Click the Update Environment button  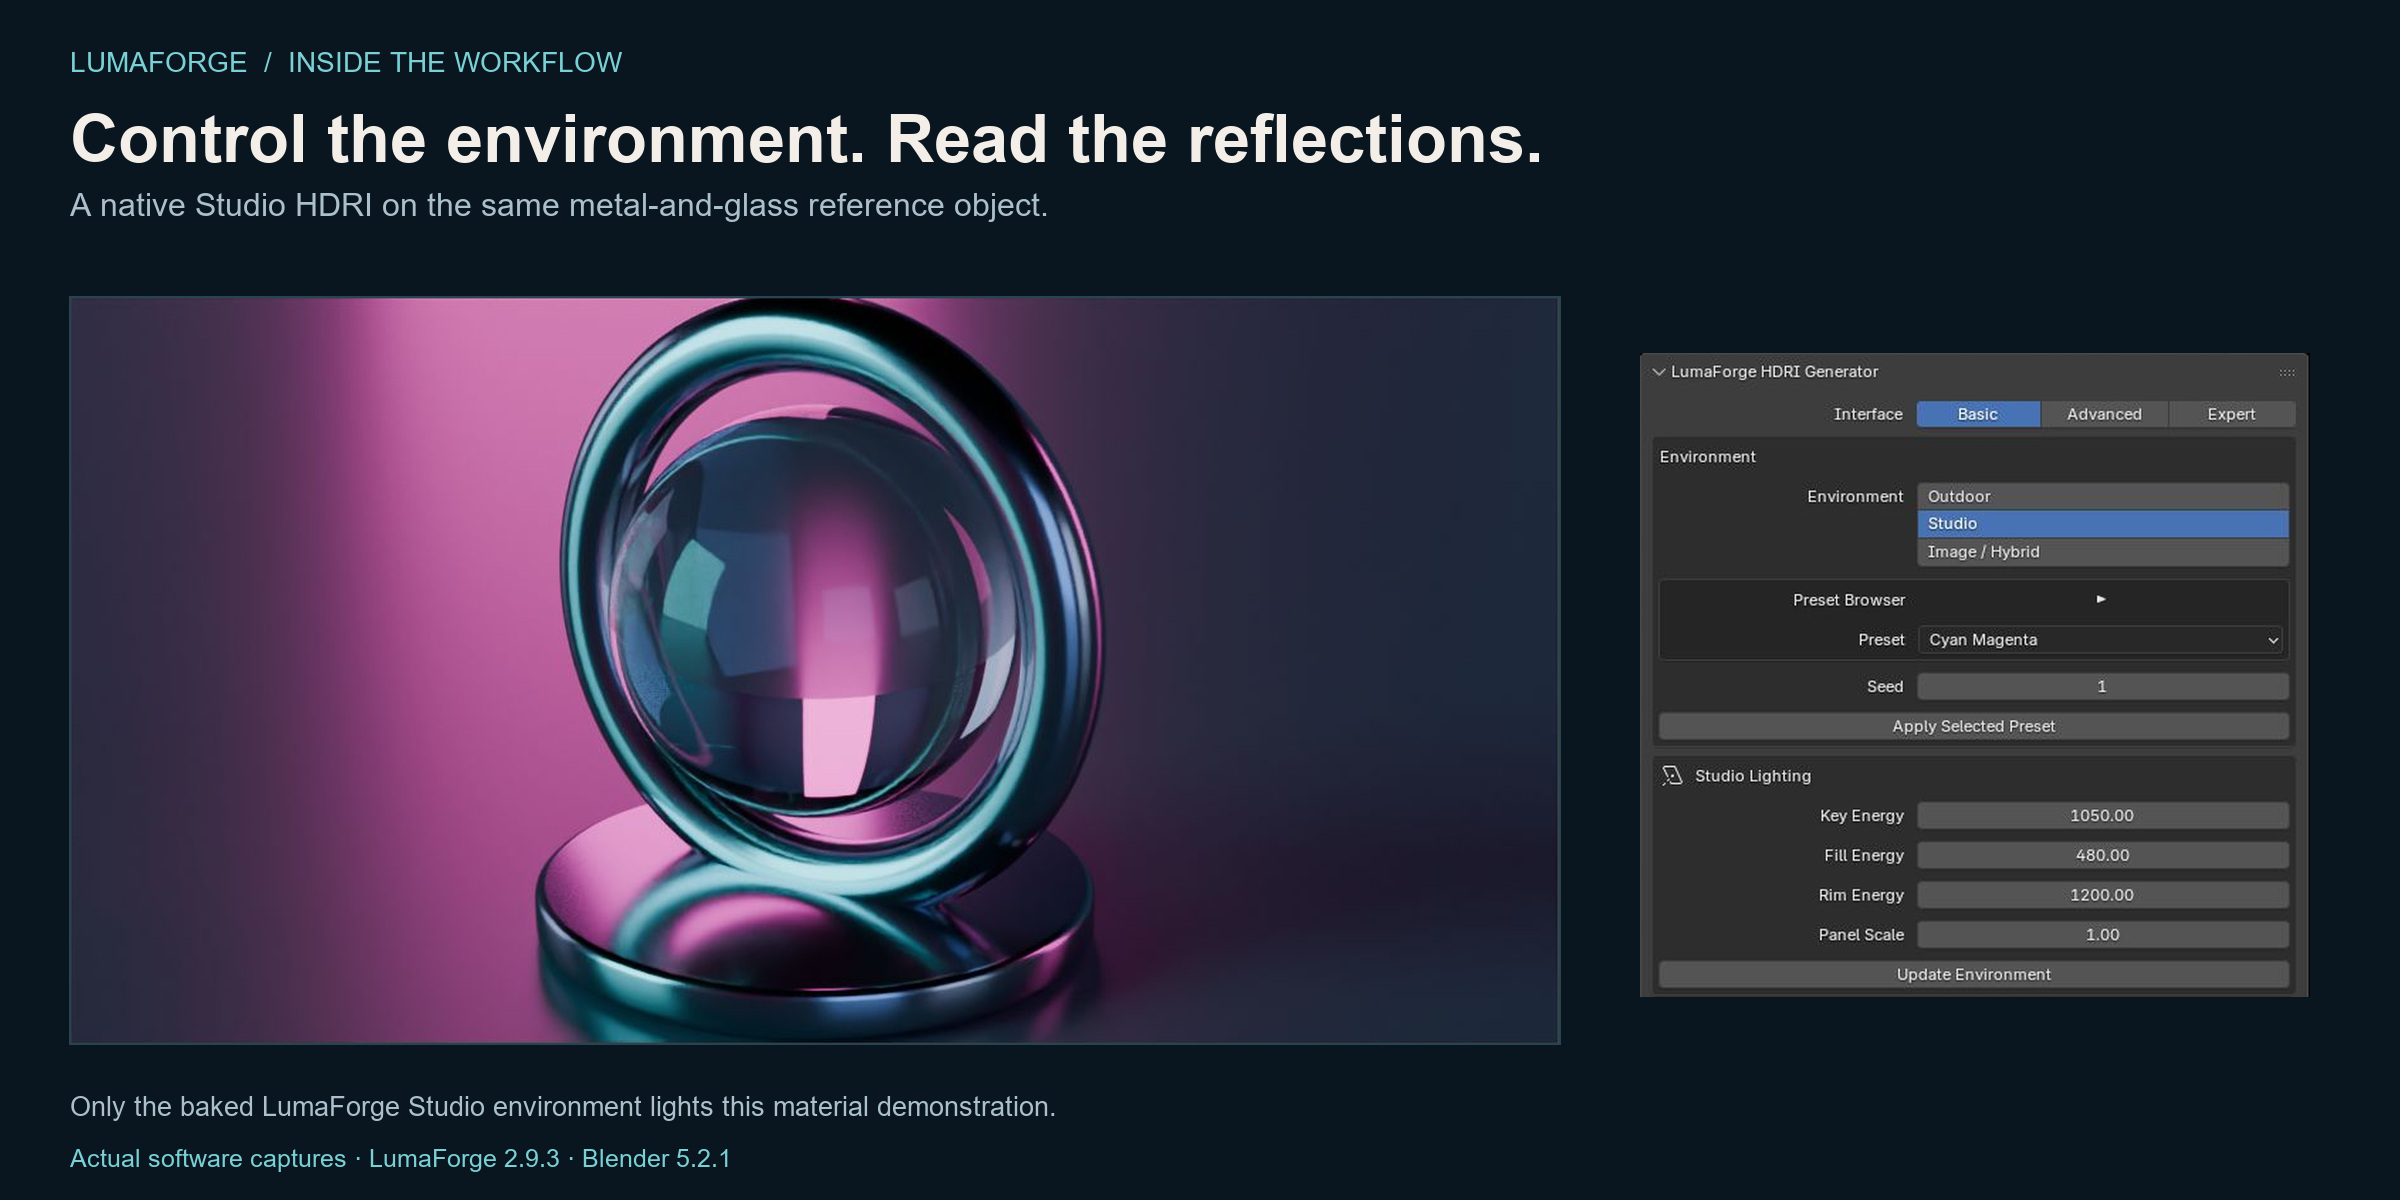point(1974,975)
